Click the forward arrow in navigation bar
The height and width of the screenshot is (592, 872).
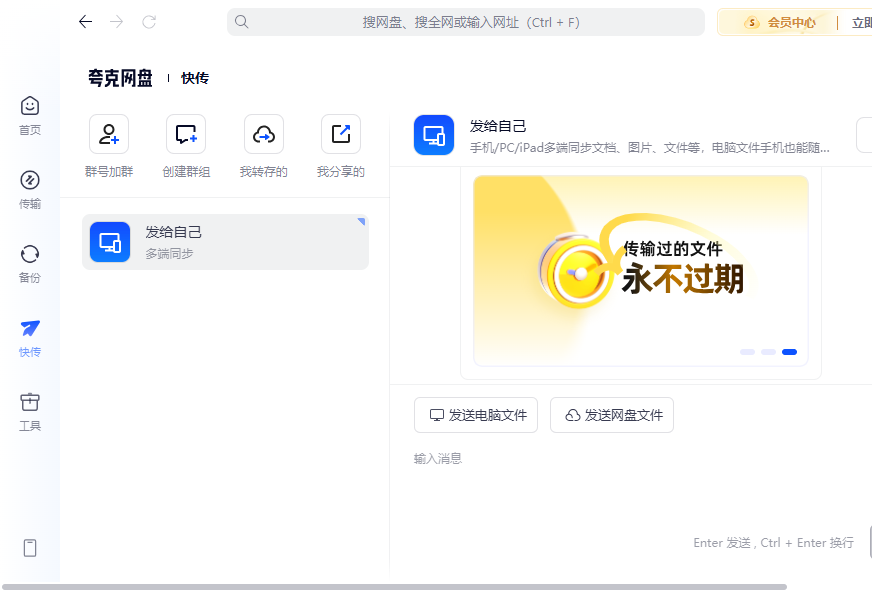pyautogui.click(x=117, y=22)
